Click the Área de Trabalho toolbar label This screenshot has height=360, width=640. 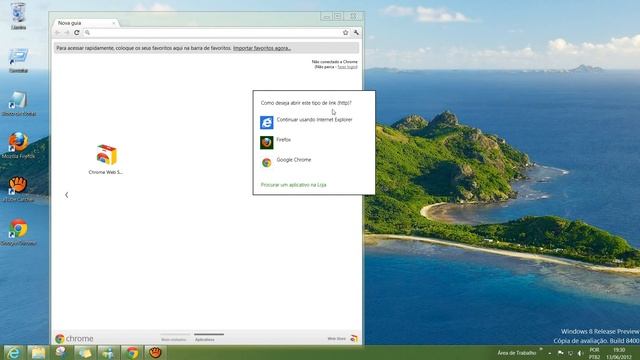tap(516, 353)
